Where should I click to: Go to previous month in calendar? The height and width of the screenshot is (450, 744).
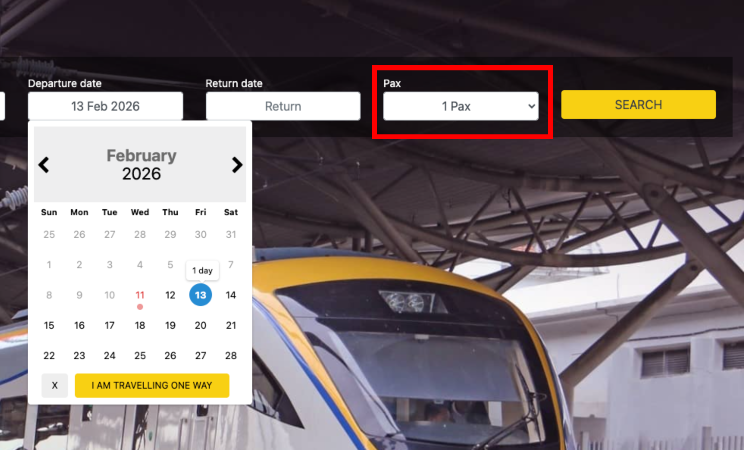point(44,165)
